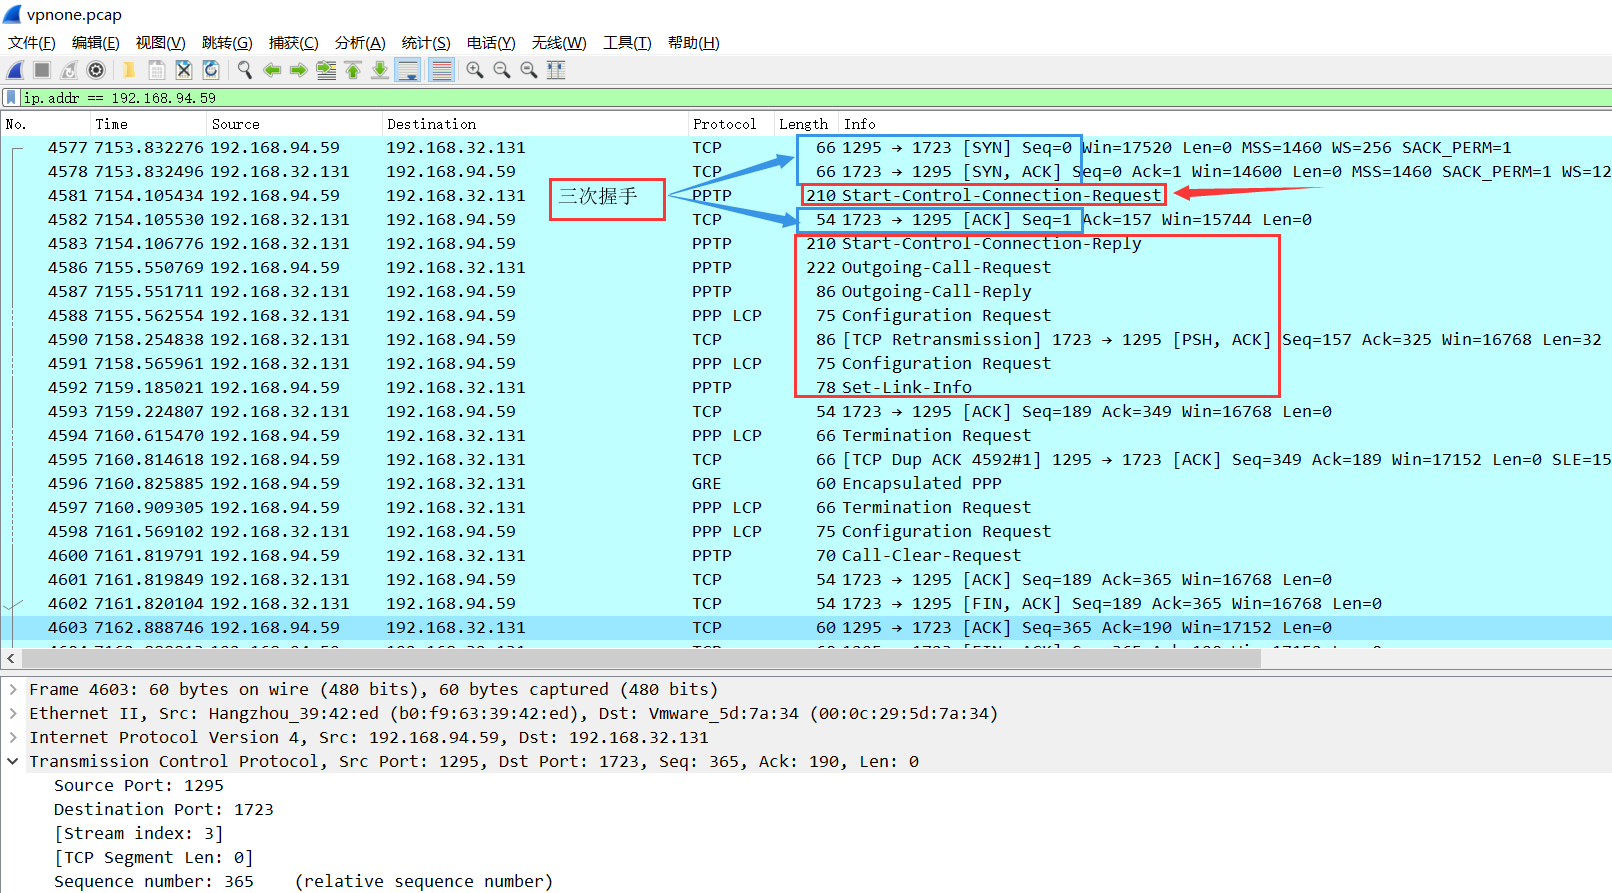The image size is (1612, 893).
Task: Close the current capture file
Action: click(184, 70)
